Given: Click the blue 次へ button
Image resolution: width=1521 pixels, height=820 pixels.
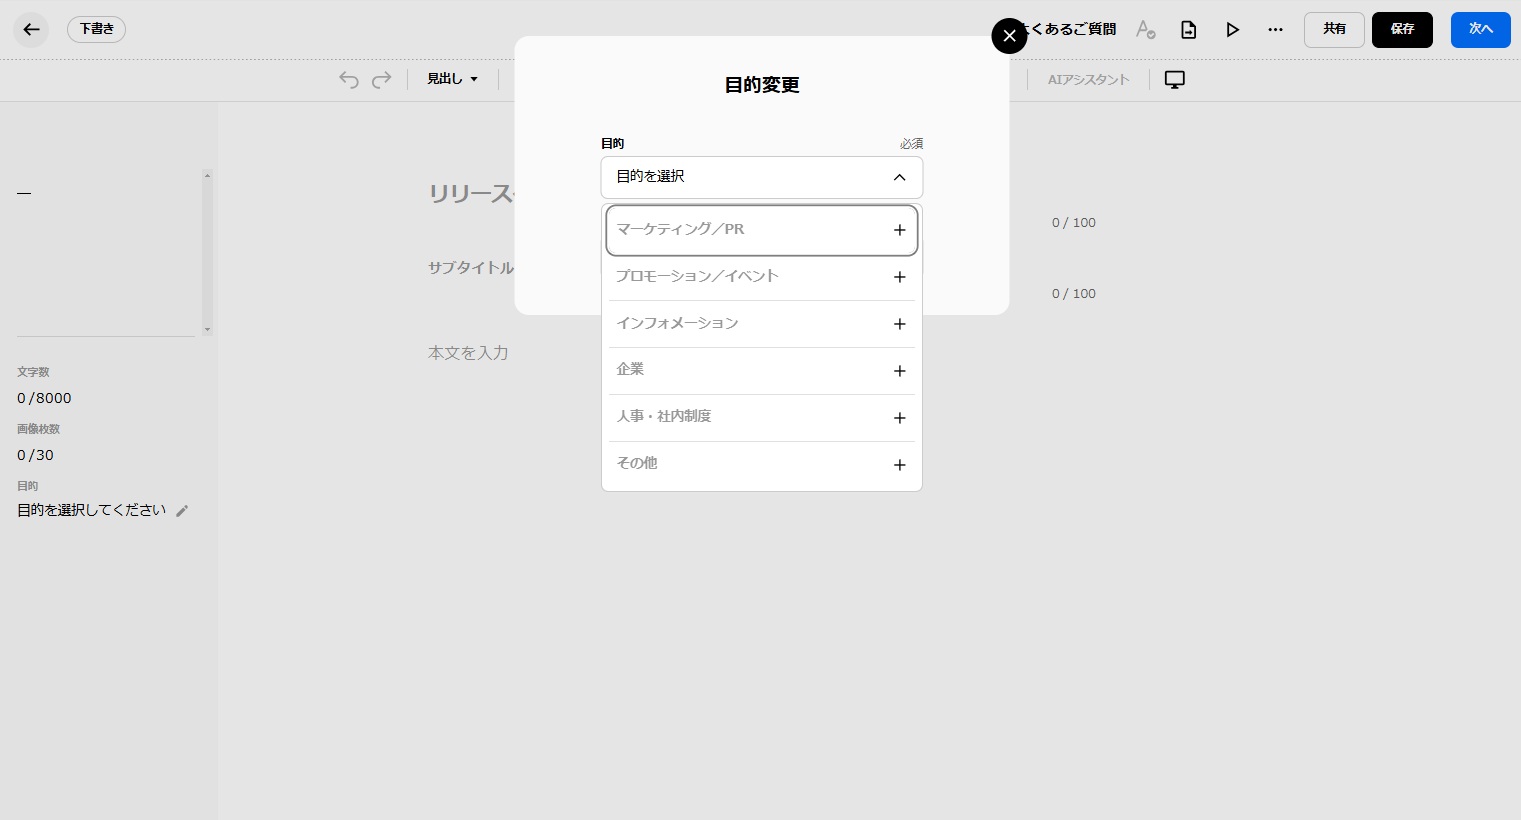Looking at the screenshot, I should pos(1480,30).
